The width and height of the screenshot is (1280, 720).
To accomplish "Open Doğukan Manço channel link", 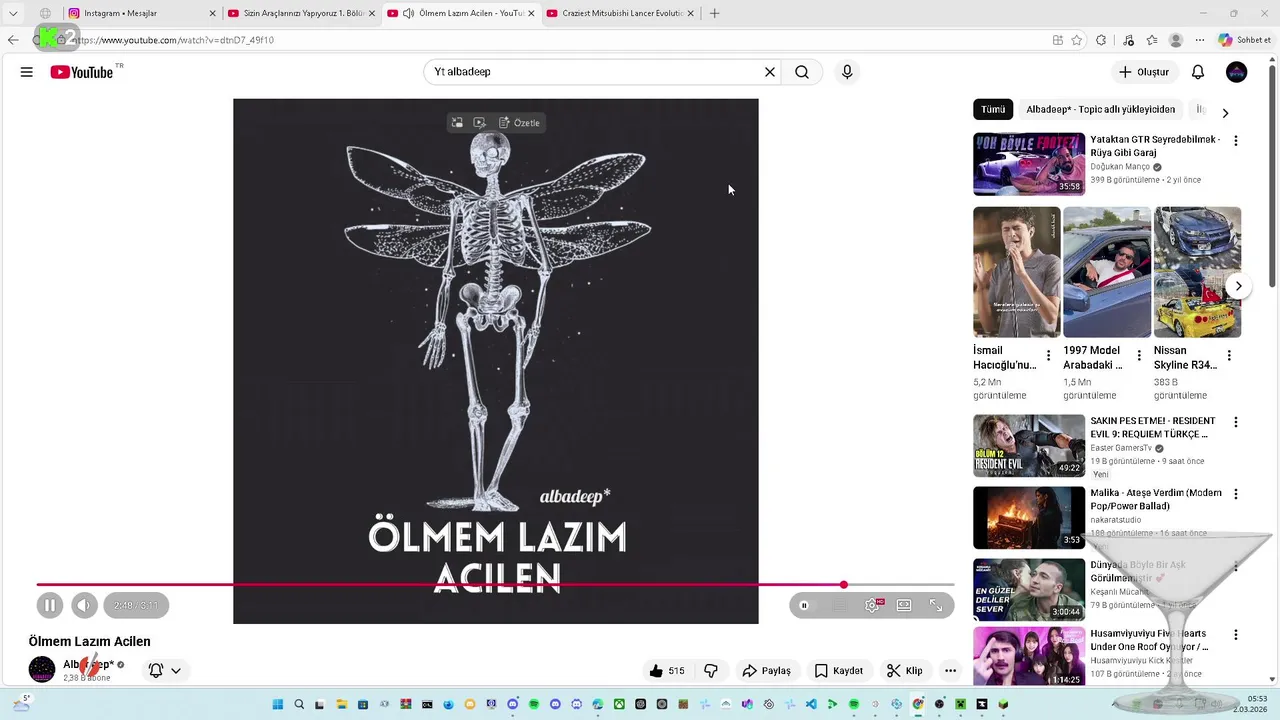I will coord(1120,167).
